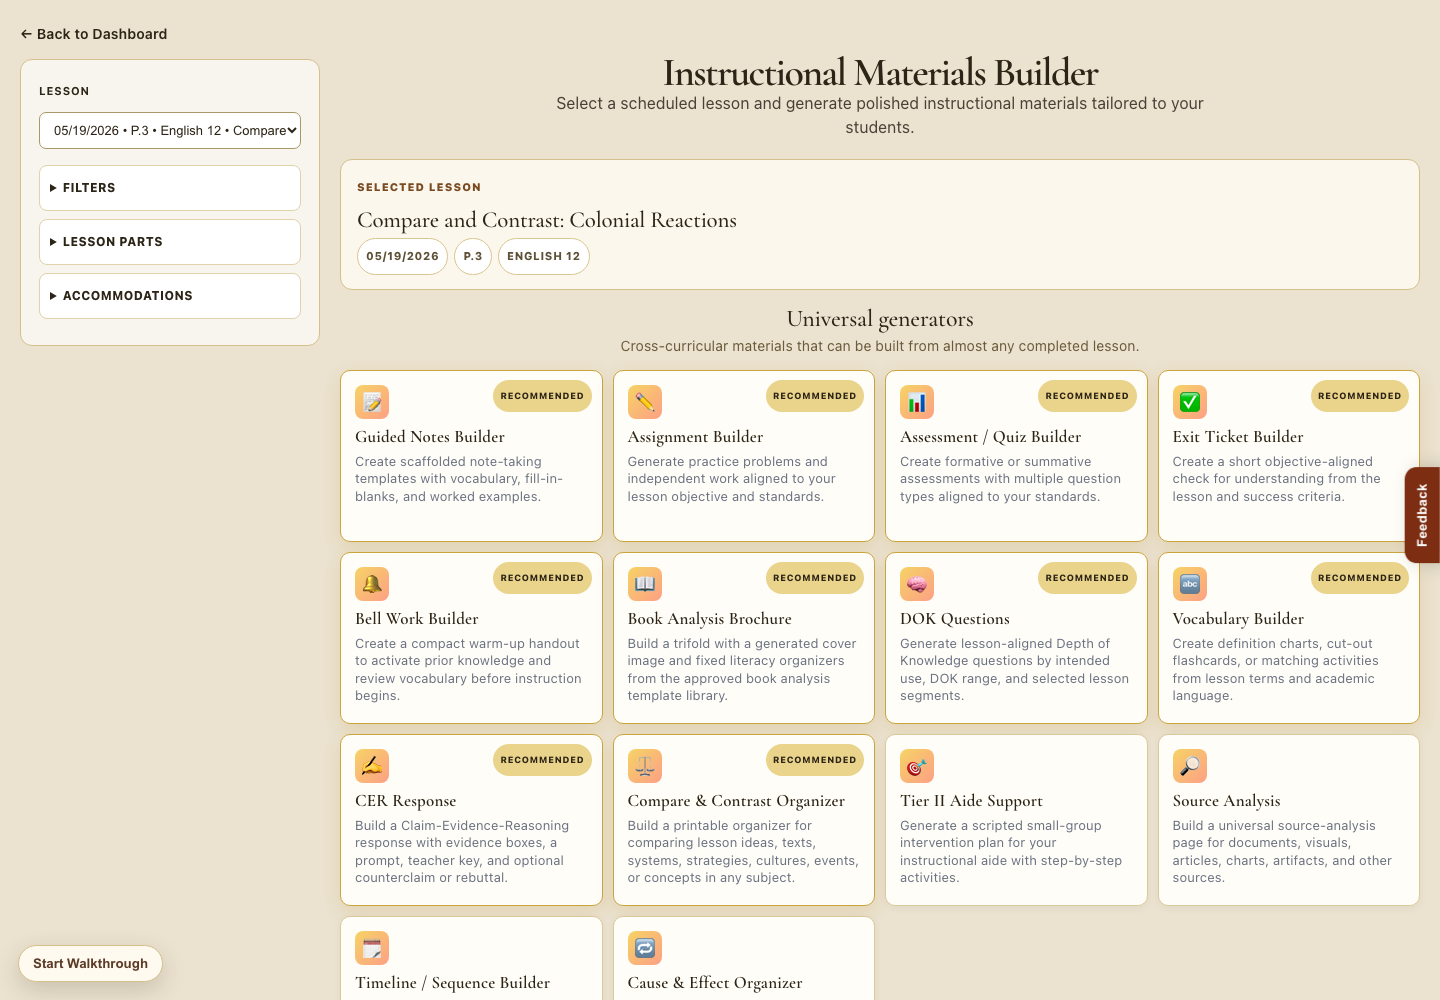Click the Tier II Aide Support description text

tap(1011, 852)
